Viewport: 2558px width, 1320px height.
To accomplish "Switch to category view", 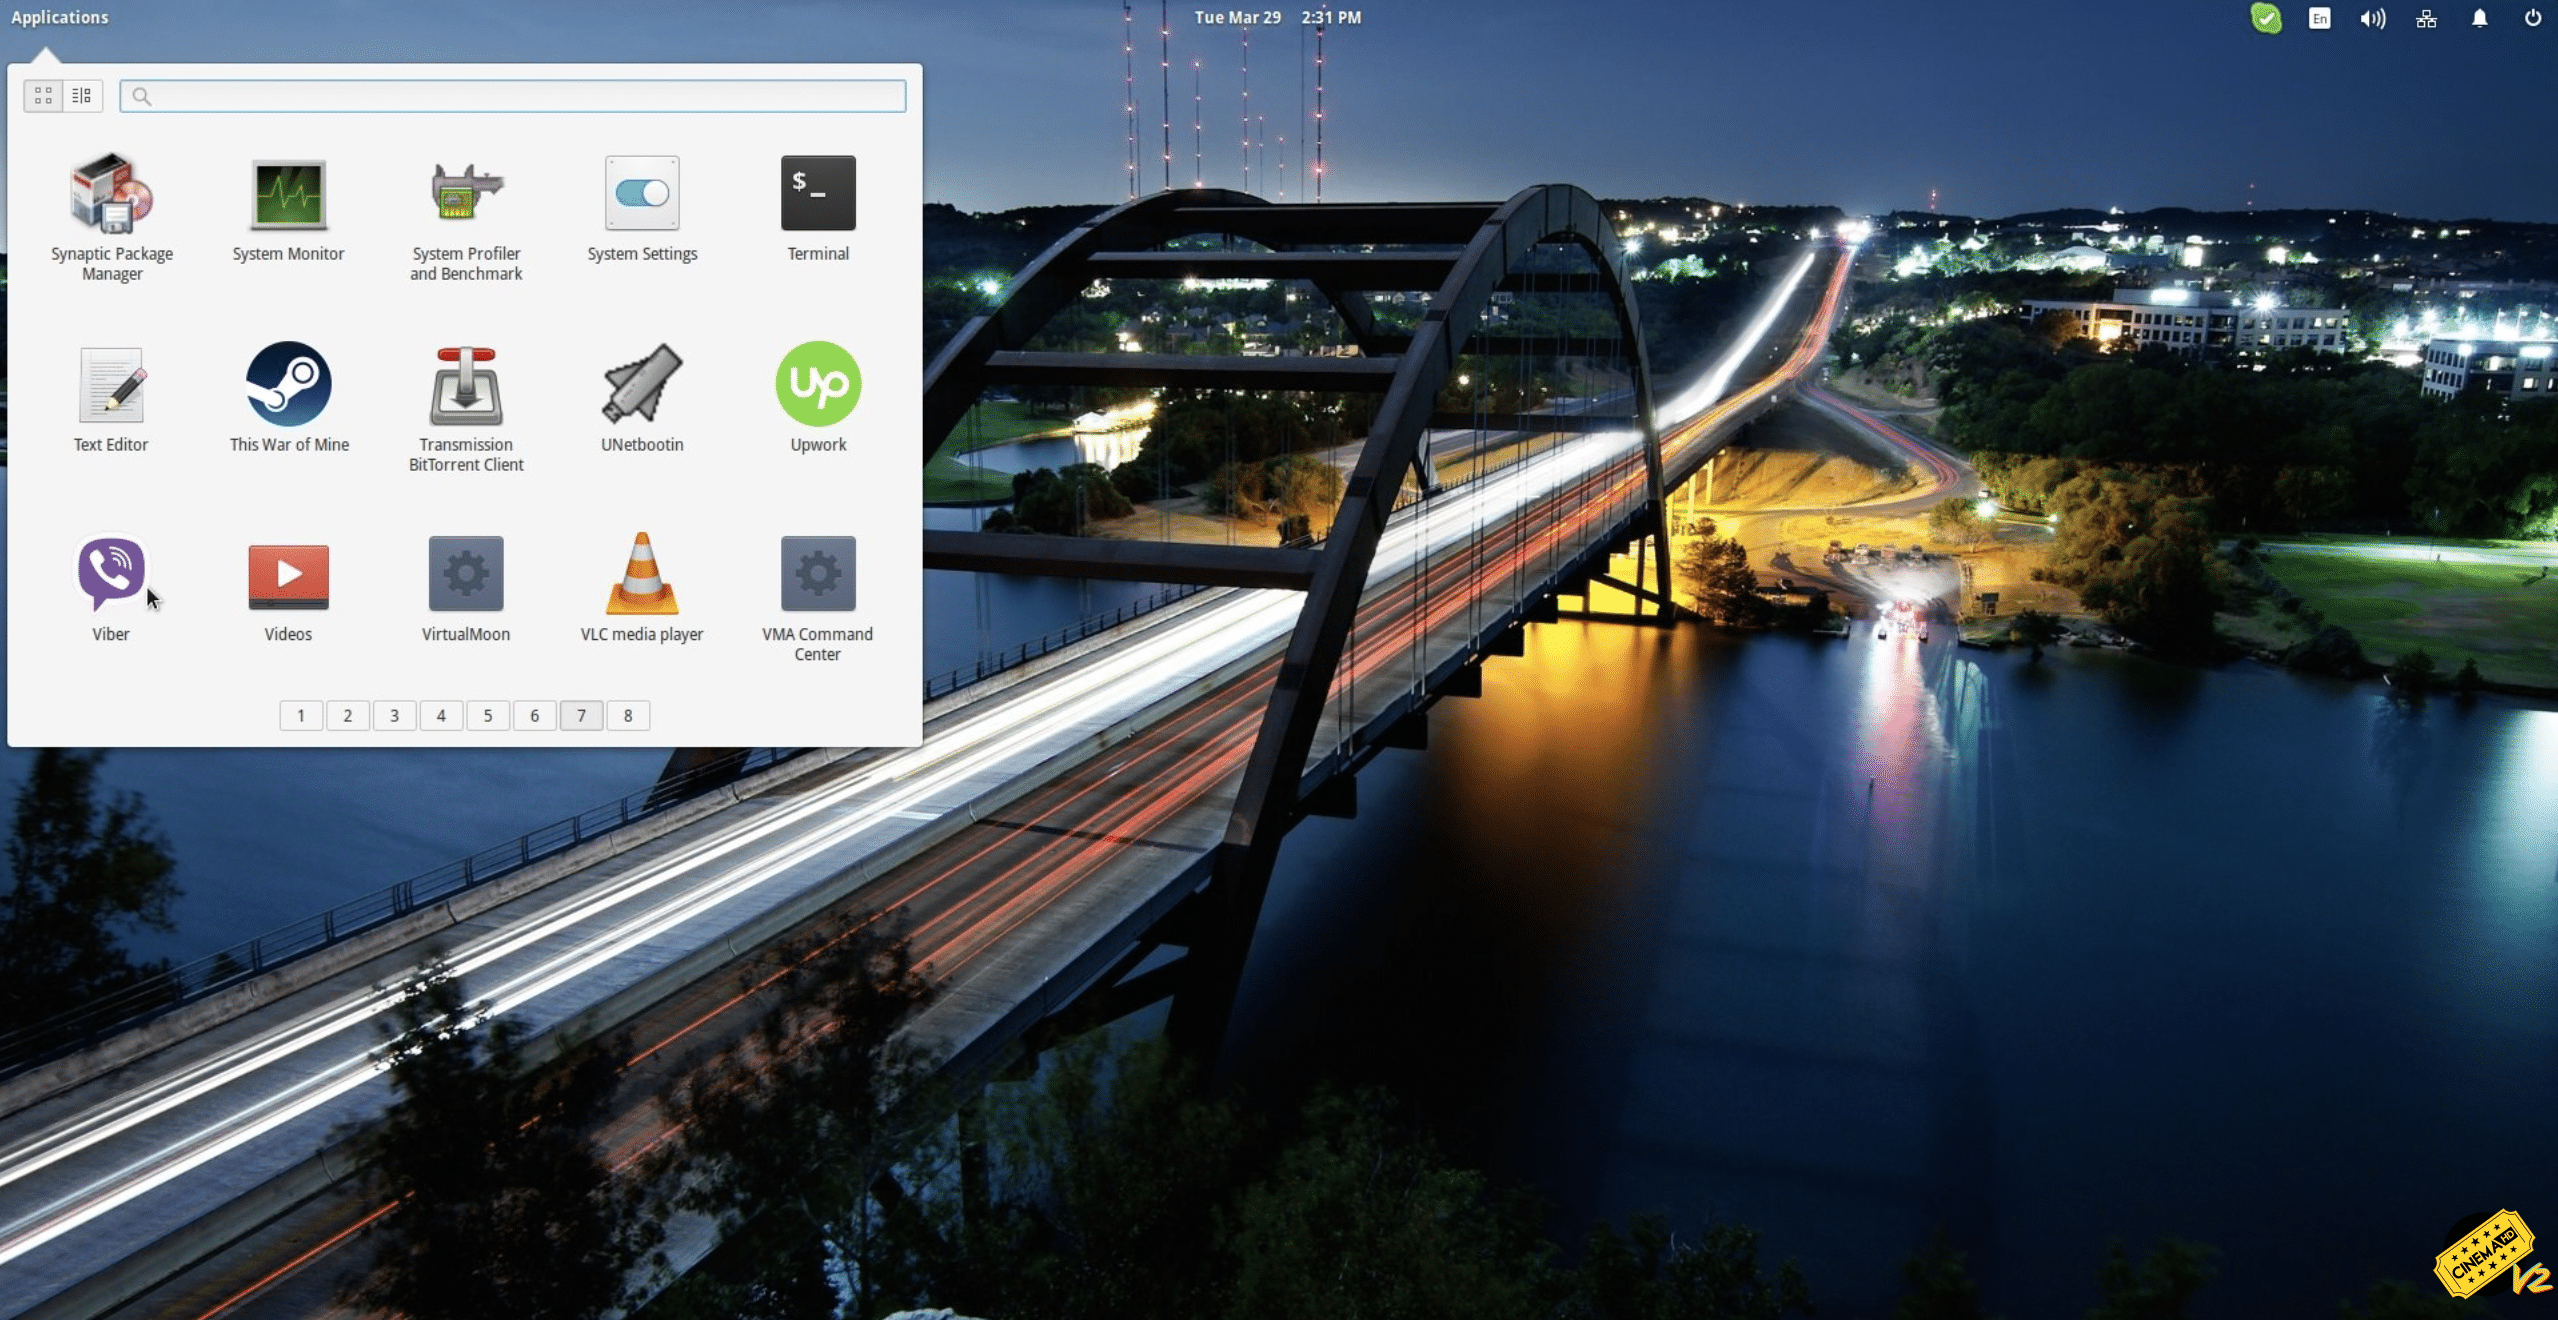I will (82, 96).
